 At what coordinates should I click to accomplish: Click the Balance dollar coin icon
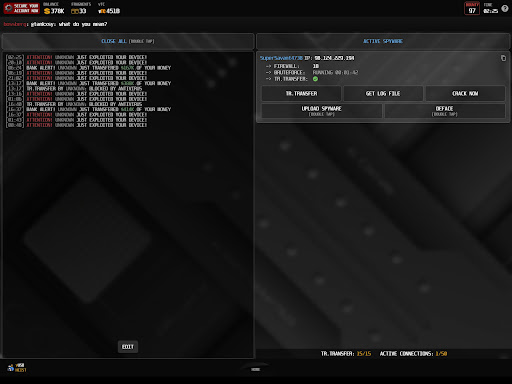(47, 11)
